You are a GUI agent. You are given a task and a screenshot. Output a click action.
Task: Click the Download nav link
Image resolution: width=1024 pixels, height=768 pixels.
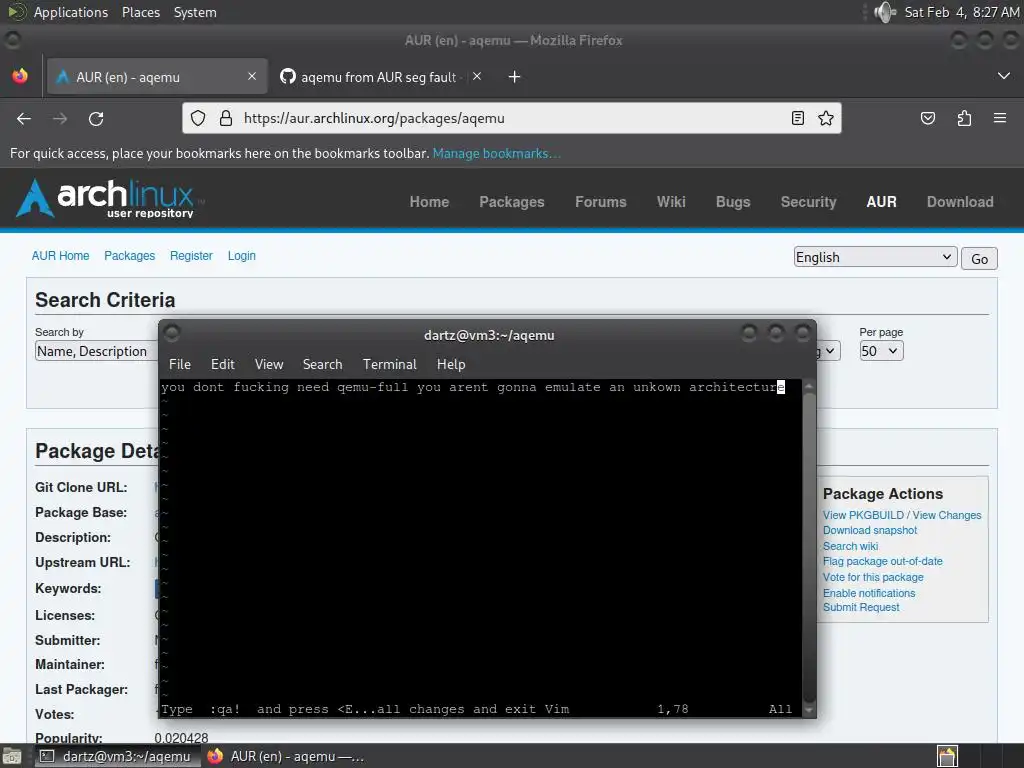point(960,202)
